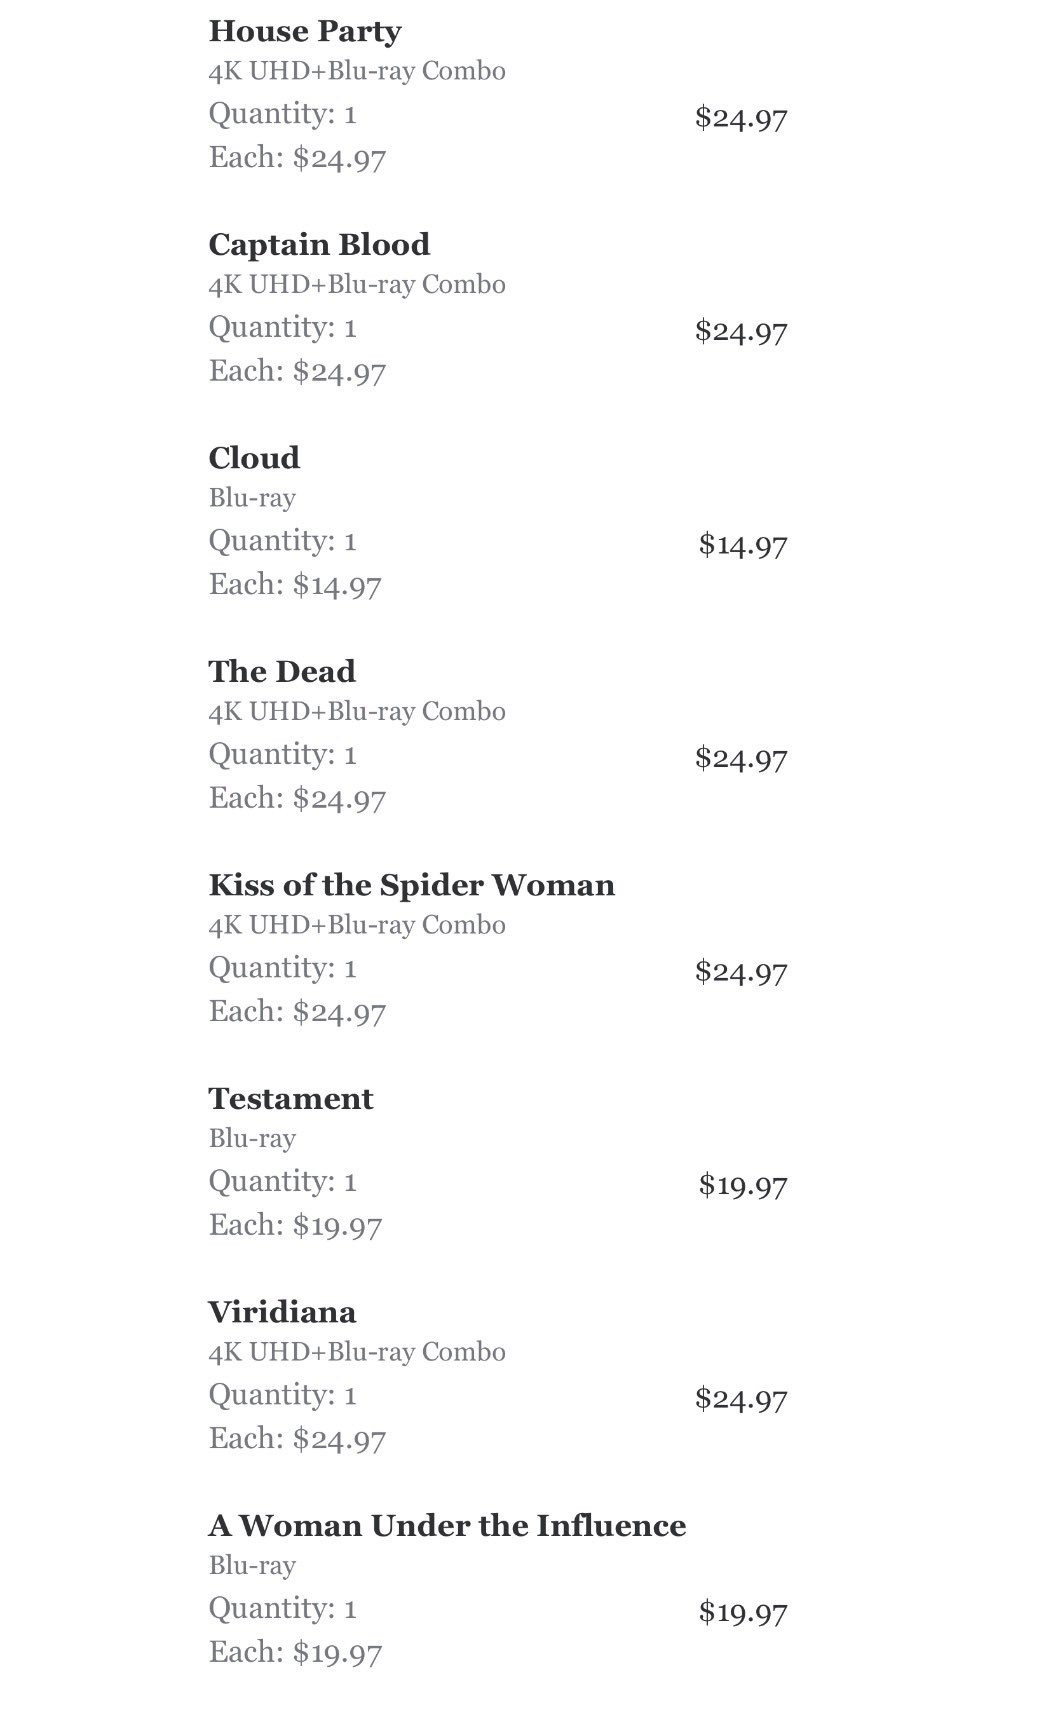Image resolution: width=1064 pixels, height=1709 pixels.
Task: Click the Blu-ray format label under Testament
Action: click(x=252, y=1138)
